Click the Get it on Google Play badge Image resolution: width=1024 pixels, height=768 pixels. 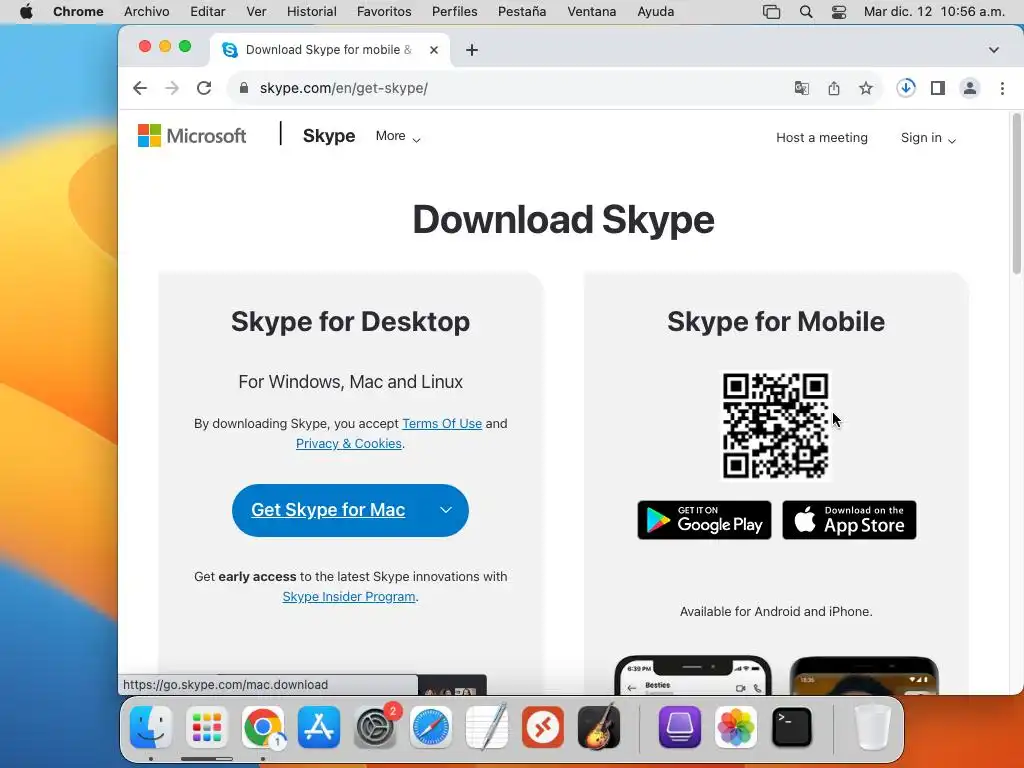pos(704,520)
